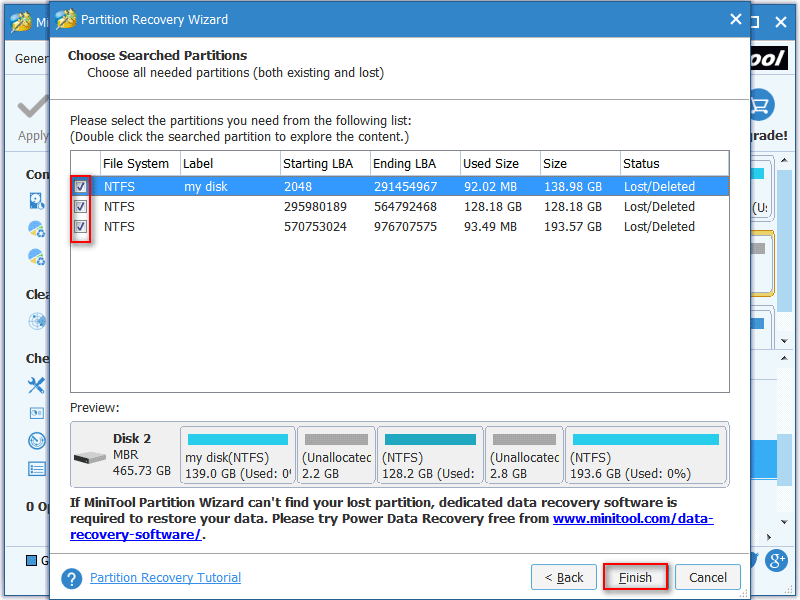
Task: Click the main window maximize button
Action: tap(755, 22)
